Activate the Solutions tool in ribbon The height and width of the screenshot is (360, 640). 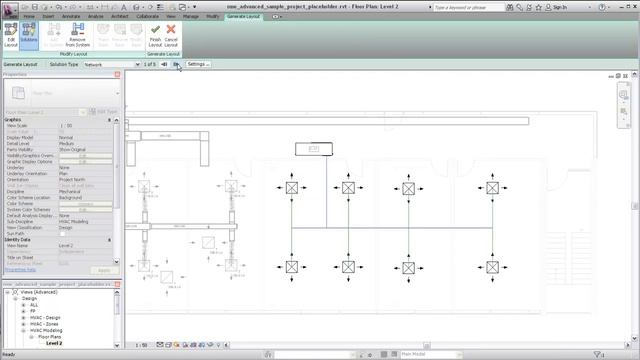click(29, 35)
